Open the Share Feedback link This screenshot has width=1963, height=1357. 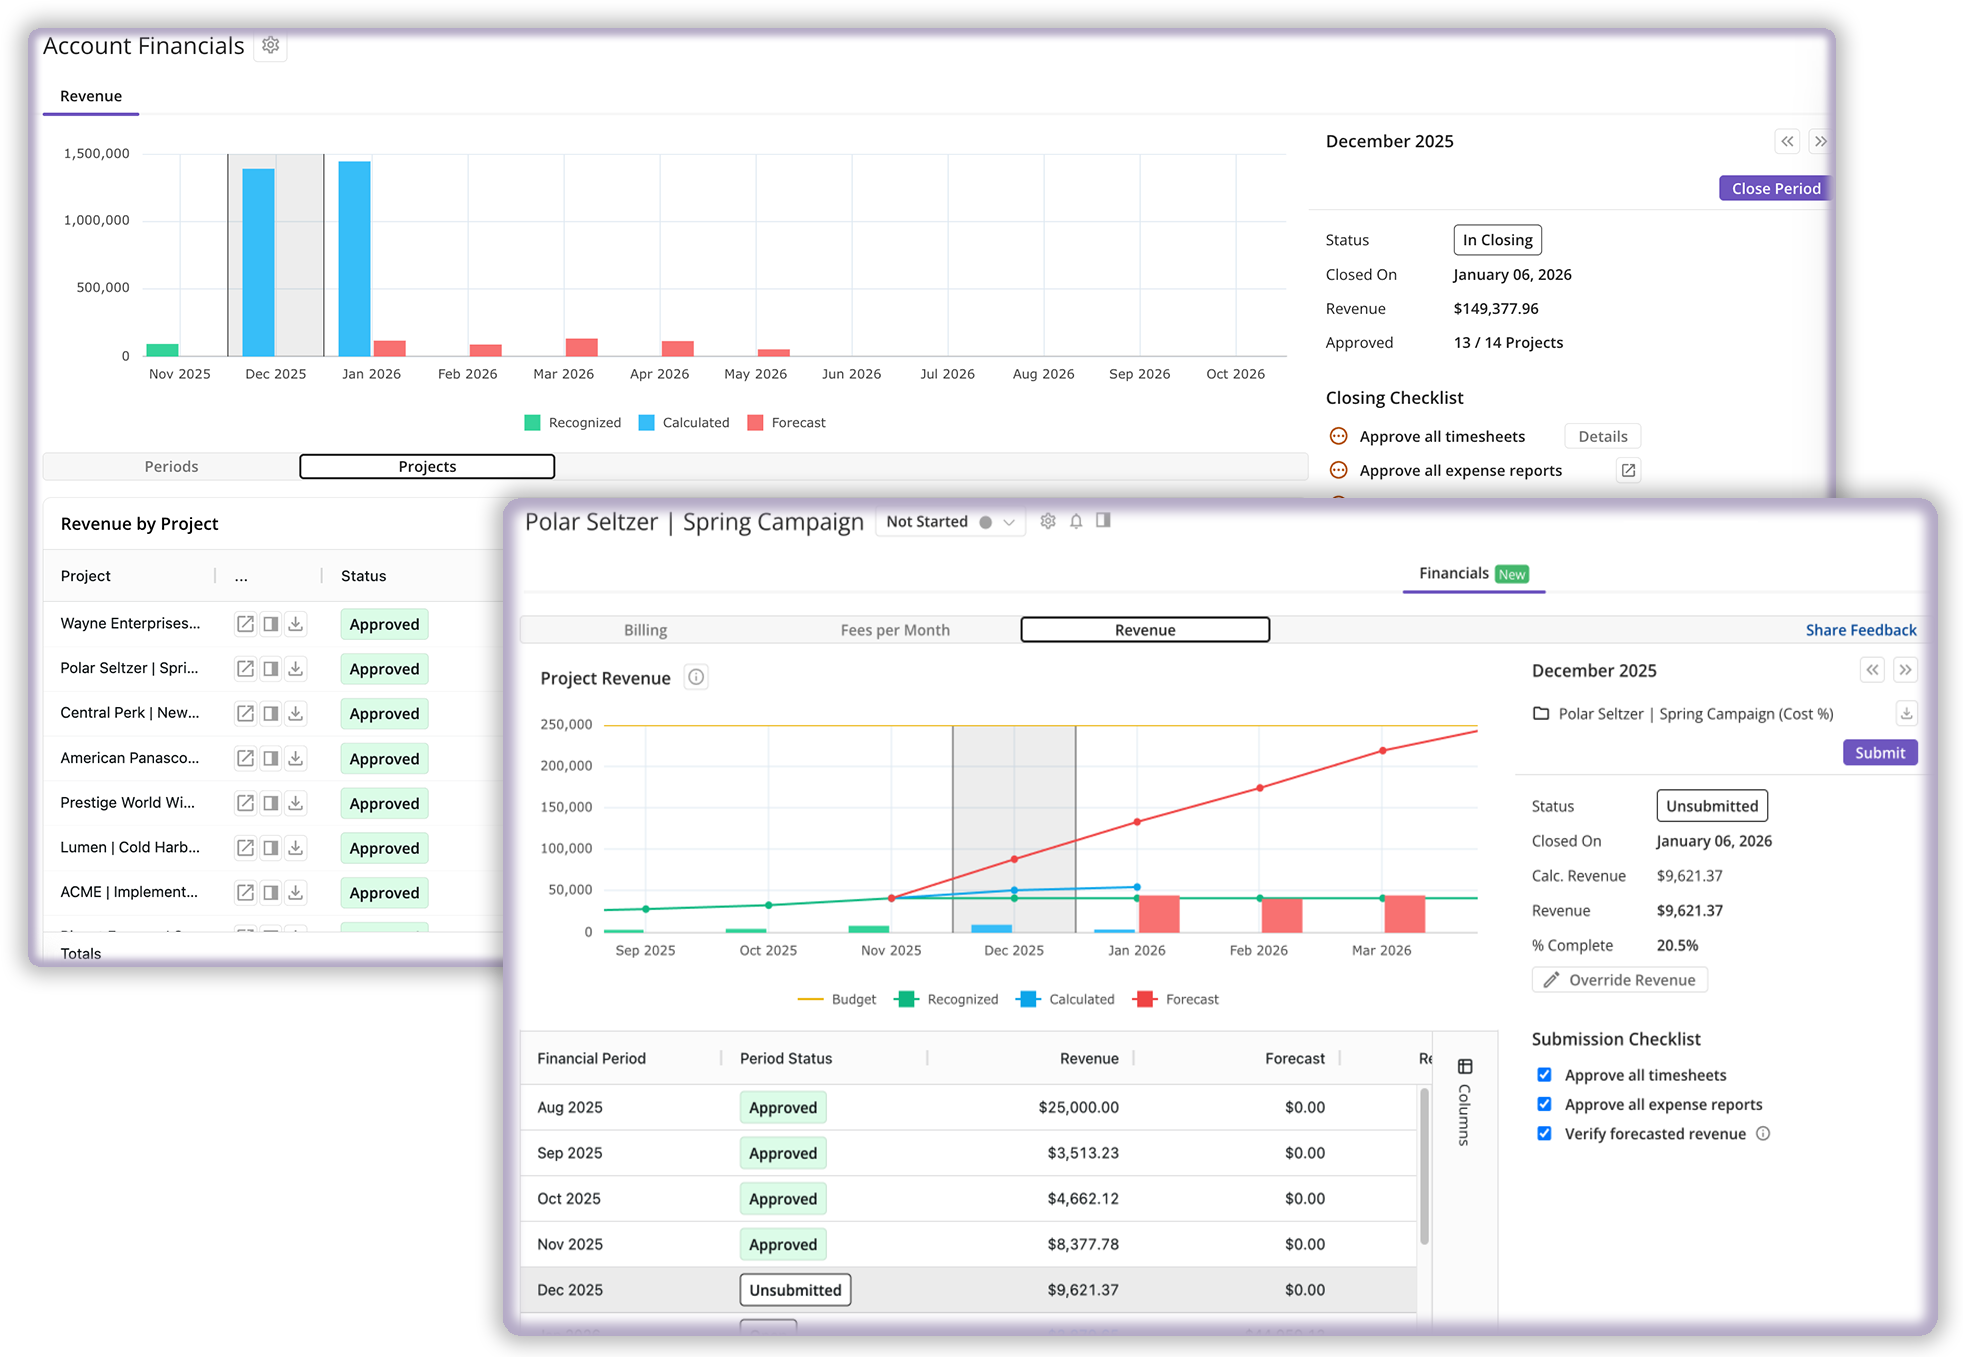click(x=1861, y=629)
